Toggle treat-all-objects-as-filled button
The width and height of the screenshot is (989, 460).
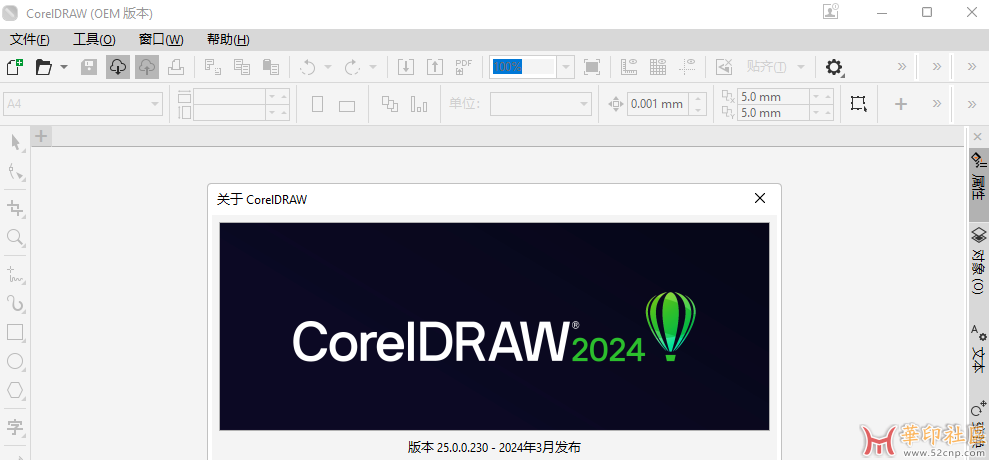coord(858,104)
